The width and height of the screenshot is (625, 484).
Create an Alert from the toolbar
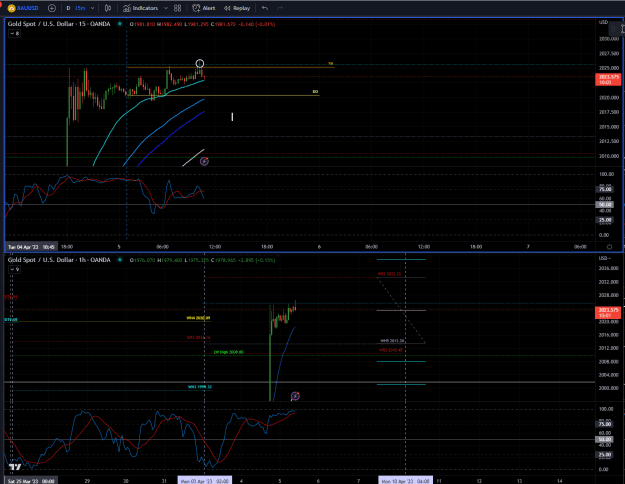tap(204, 8)
